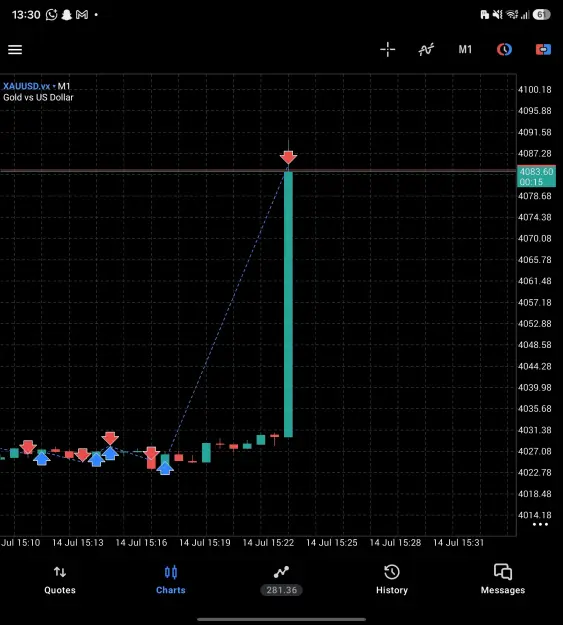
Task: Tap the status bar clock 13:30
Action: coord(26,15)
